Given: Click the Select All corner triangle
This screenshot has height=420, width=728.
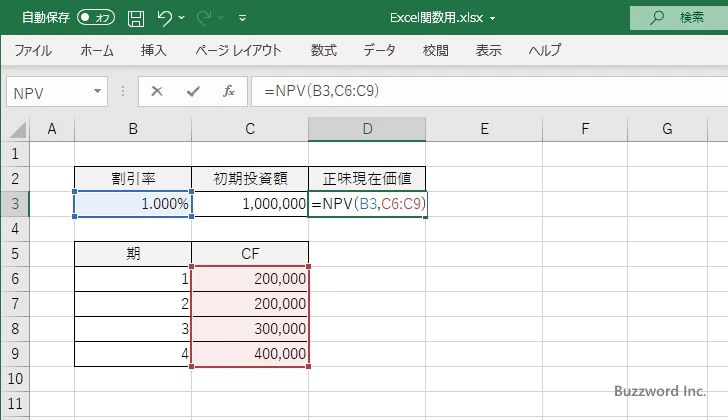Looking at the screenshot, I should [x=17, y=129].
